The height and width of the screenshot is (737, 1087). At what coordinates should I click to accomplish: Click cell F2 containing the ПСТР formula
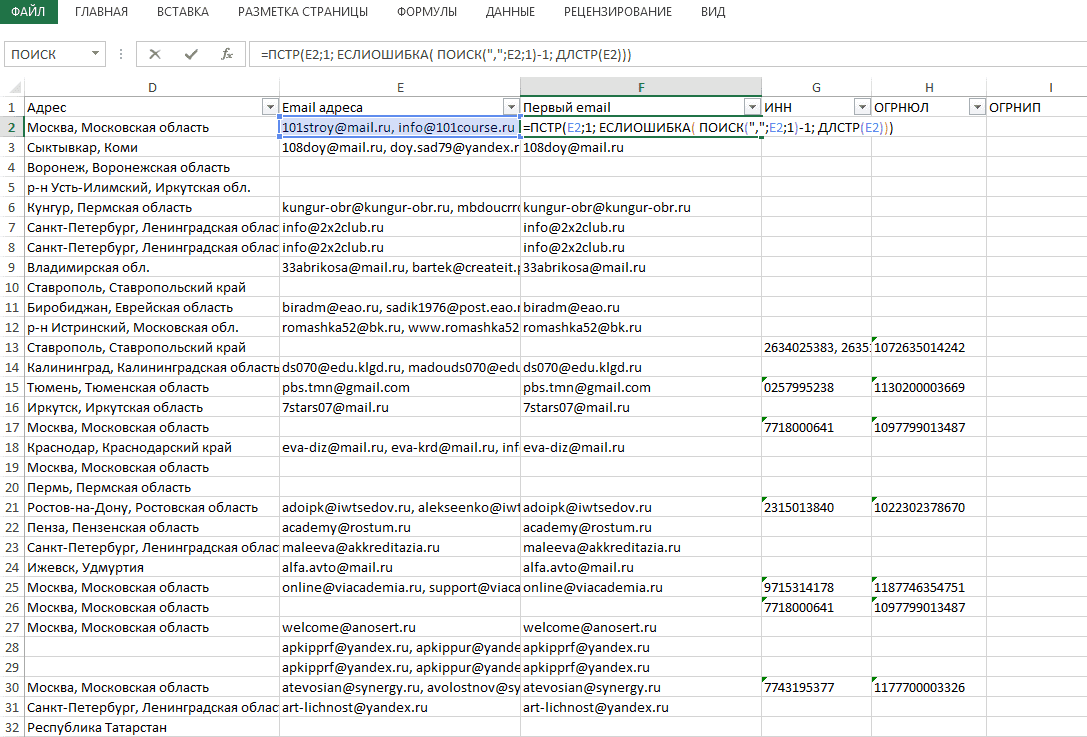(641, 128)
